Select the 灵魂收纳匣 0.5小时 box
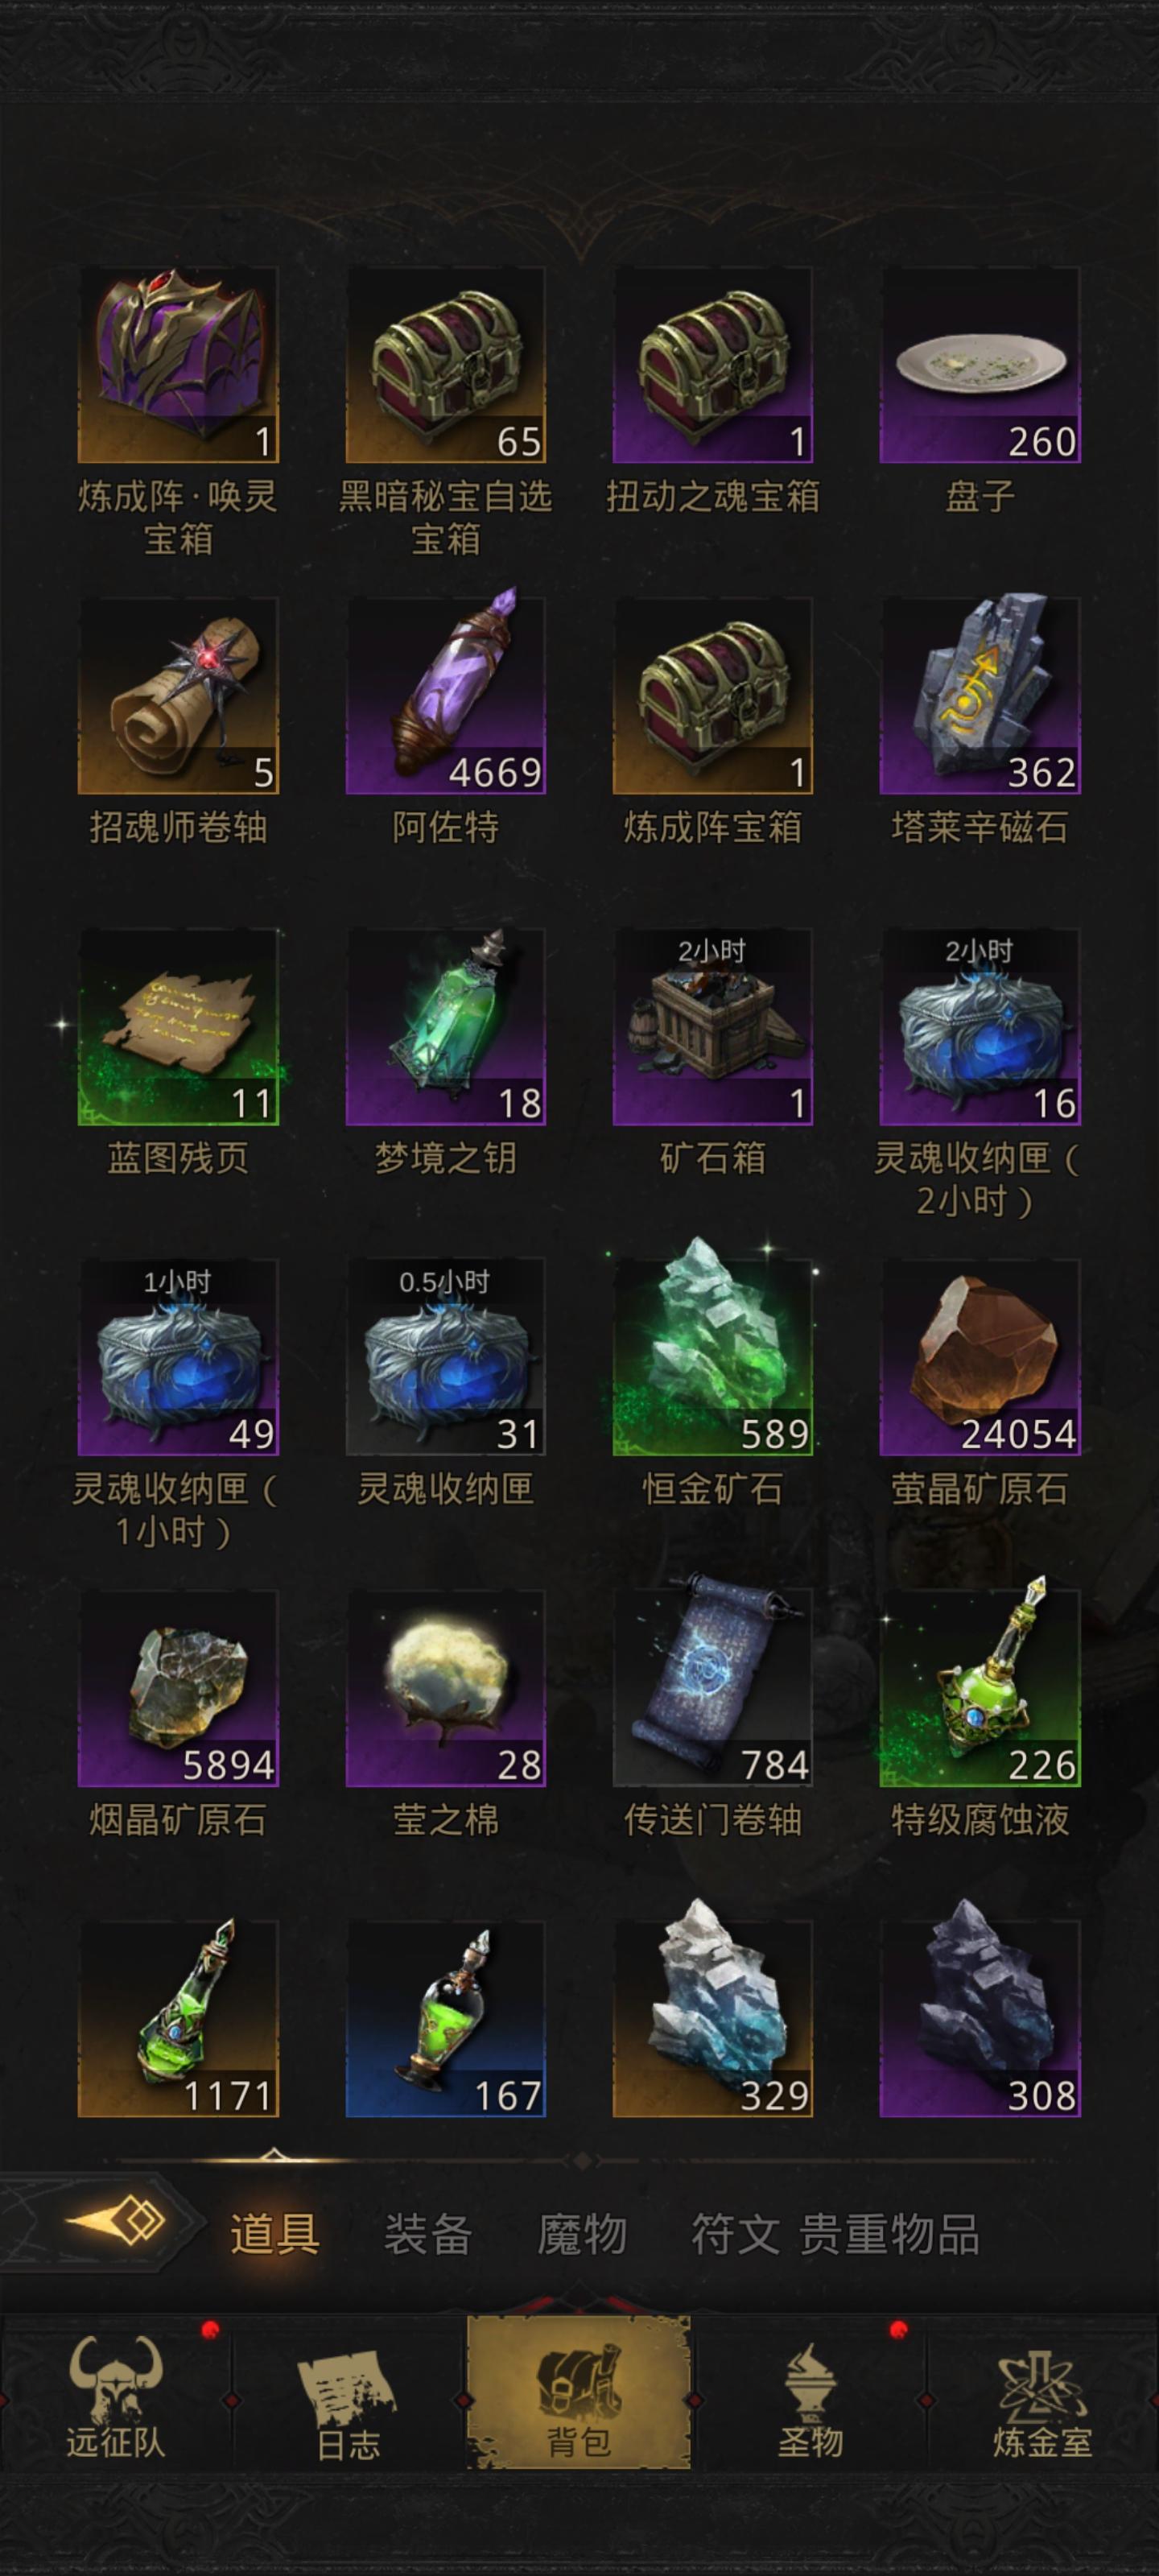 [x=445, y=1357]
